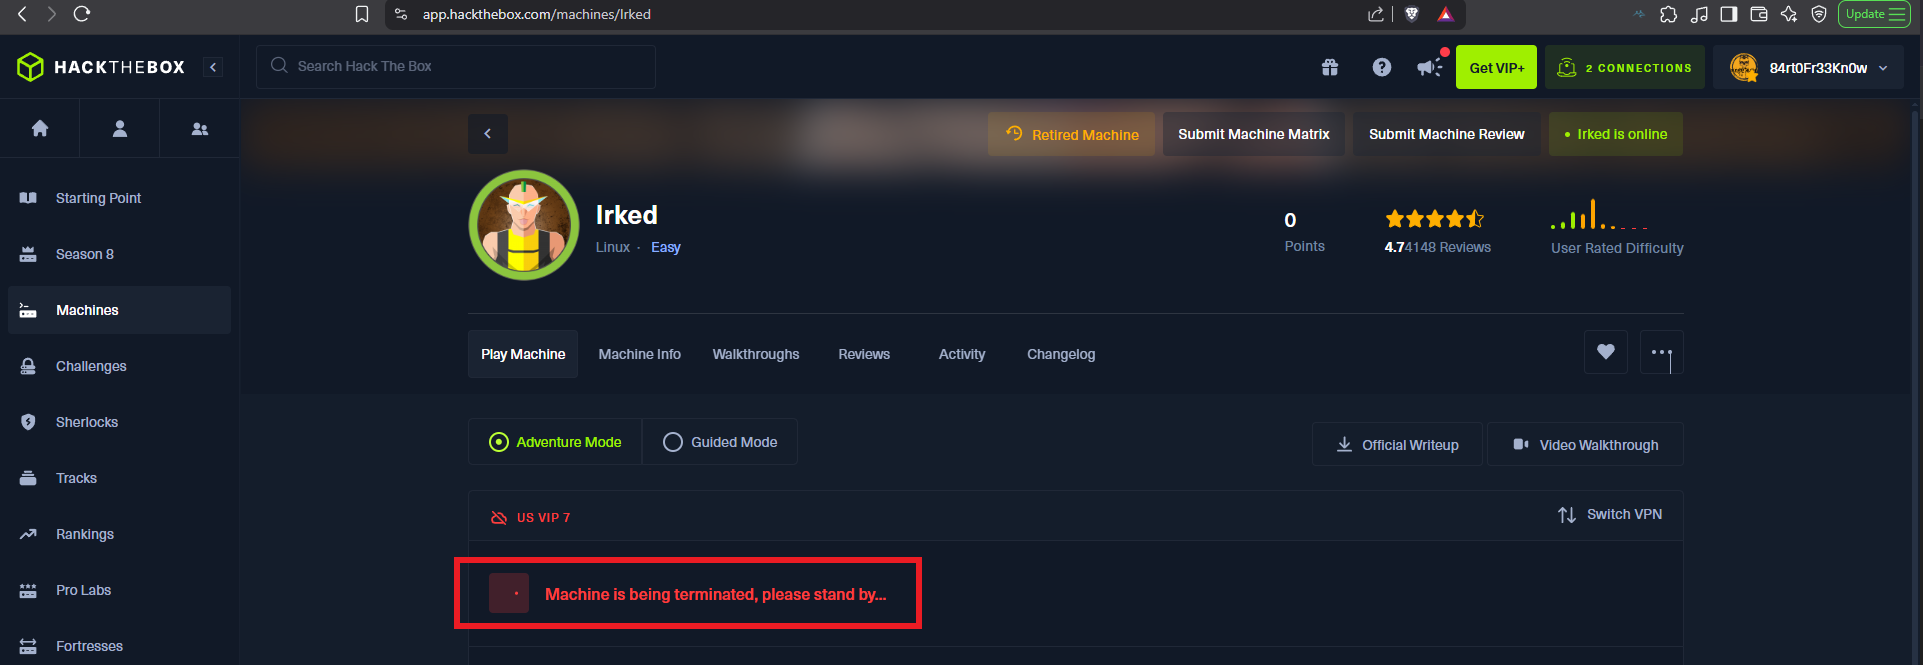Click the back chevron above machine avatar
The width and height of the screenshot is (1923, 665).
[x=488, y=134]
